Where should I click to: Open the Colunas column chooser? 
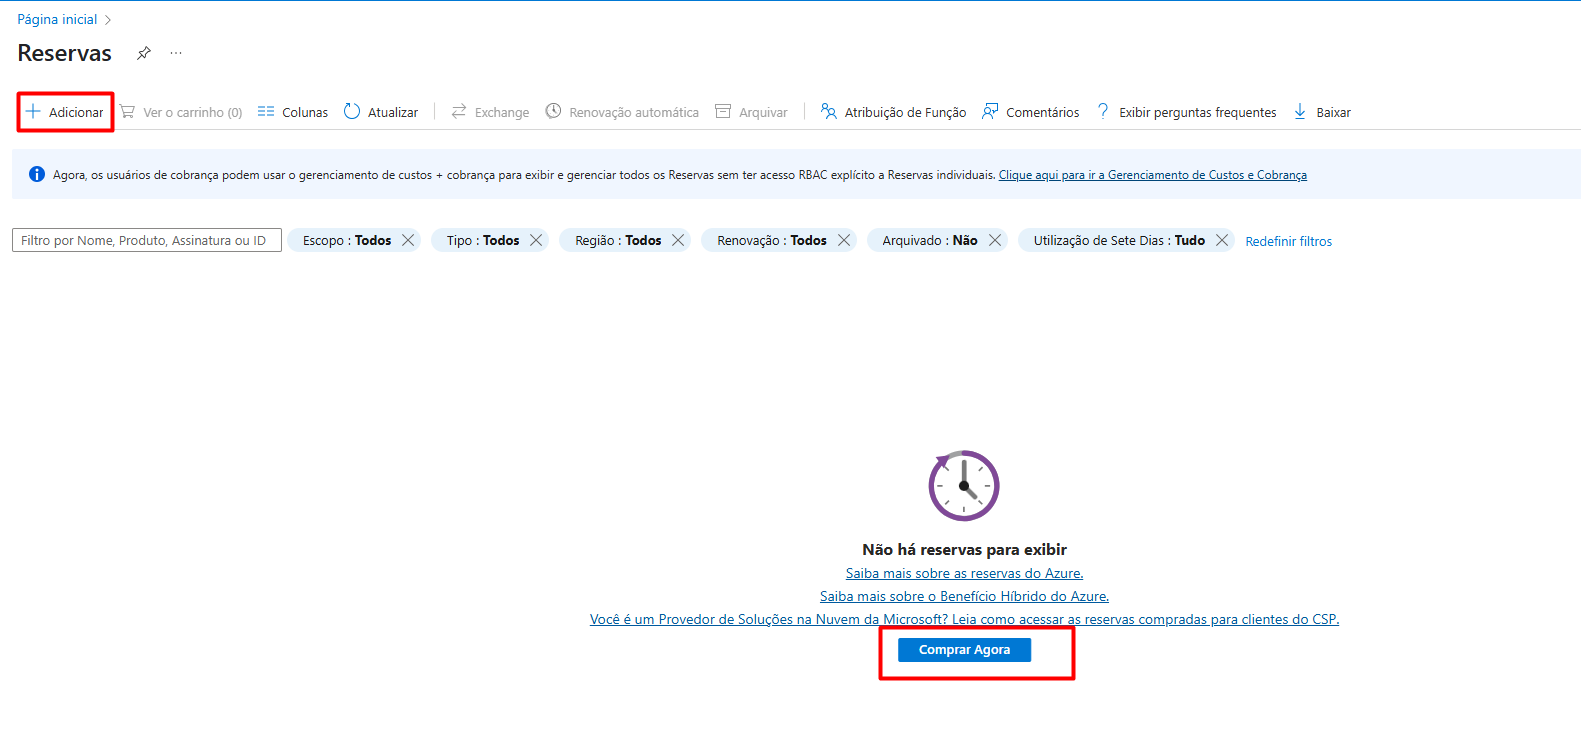[x=293, y=112]
